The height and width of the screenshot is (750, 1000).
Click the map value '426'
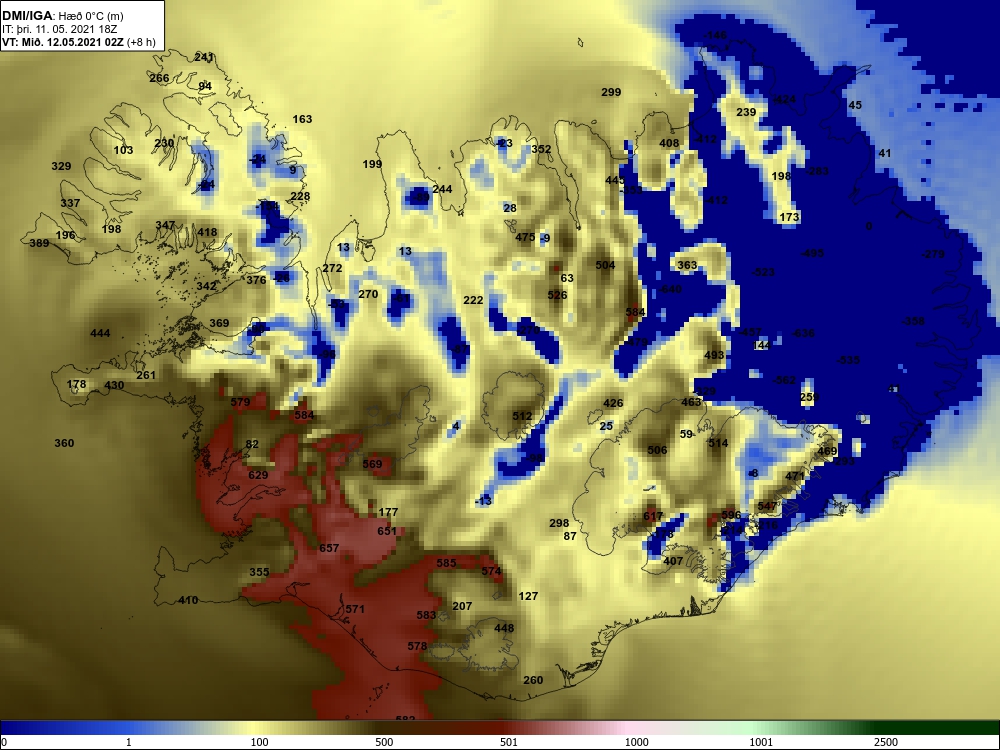pos(613,403)
